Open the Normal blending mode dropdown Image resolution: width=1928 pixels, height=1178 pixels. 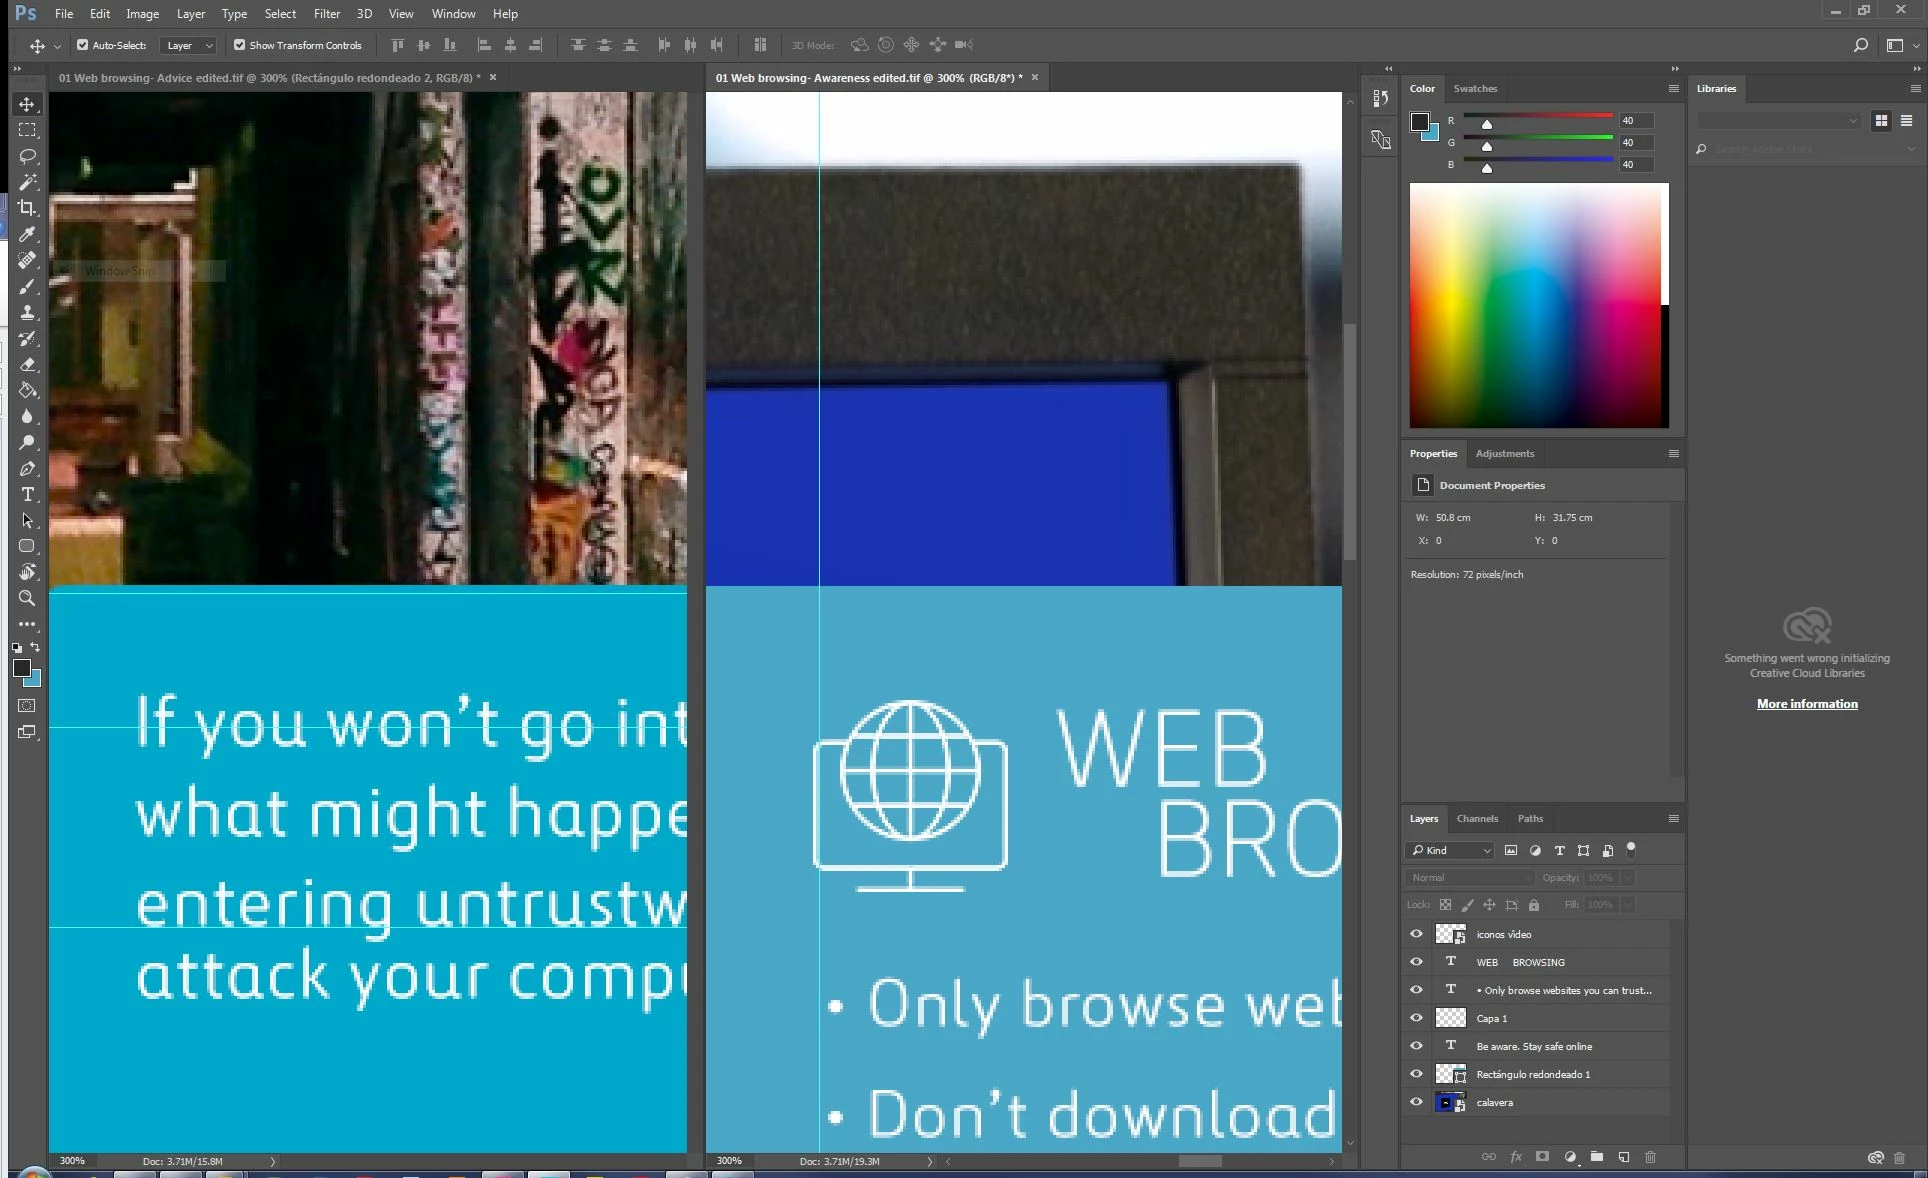[x=1468, y=877]
